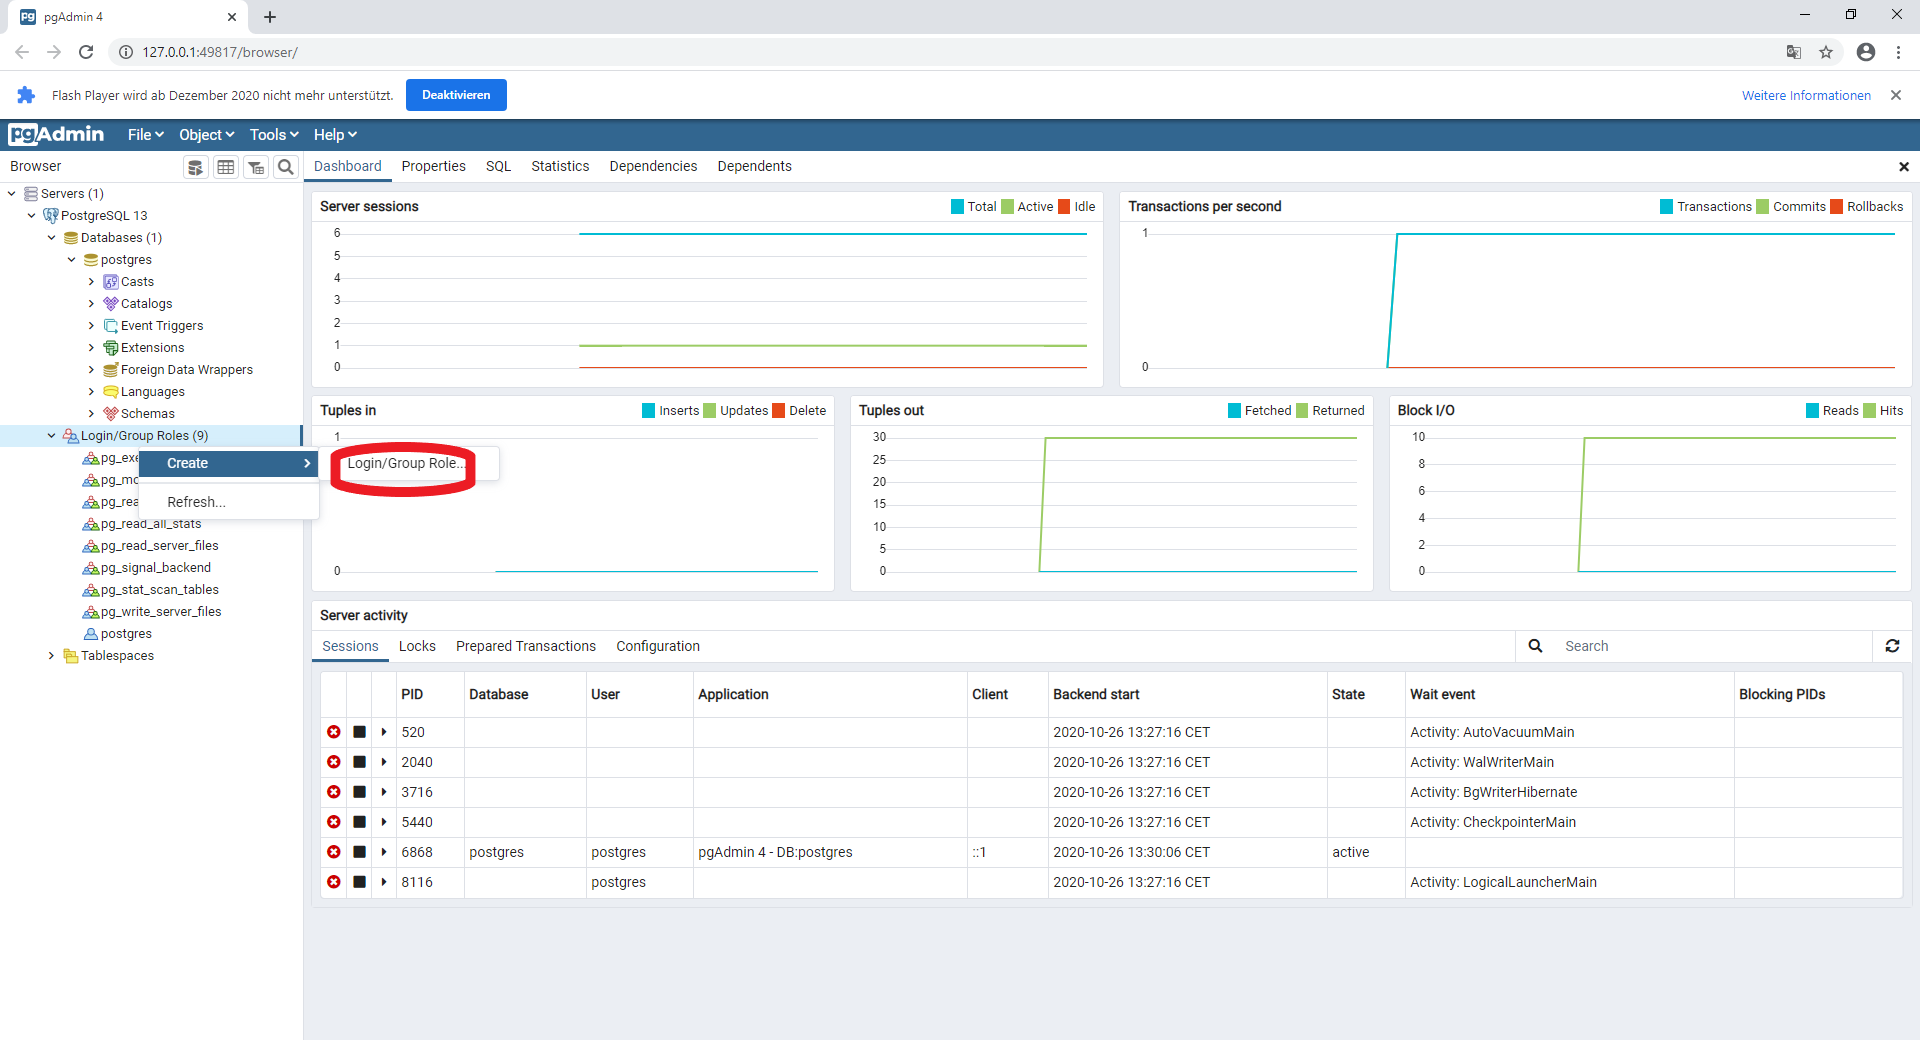
Task: Open the Chrome profile icon
Action: pyautogui.click(x=1866, y=52)
